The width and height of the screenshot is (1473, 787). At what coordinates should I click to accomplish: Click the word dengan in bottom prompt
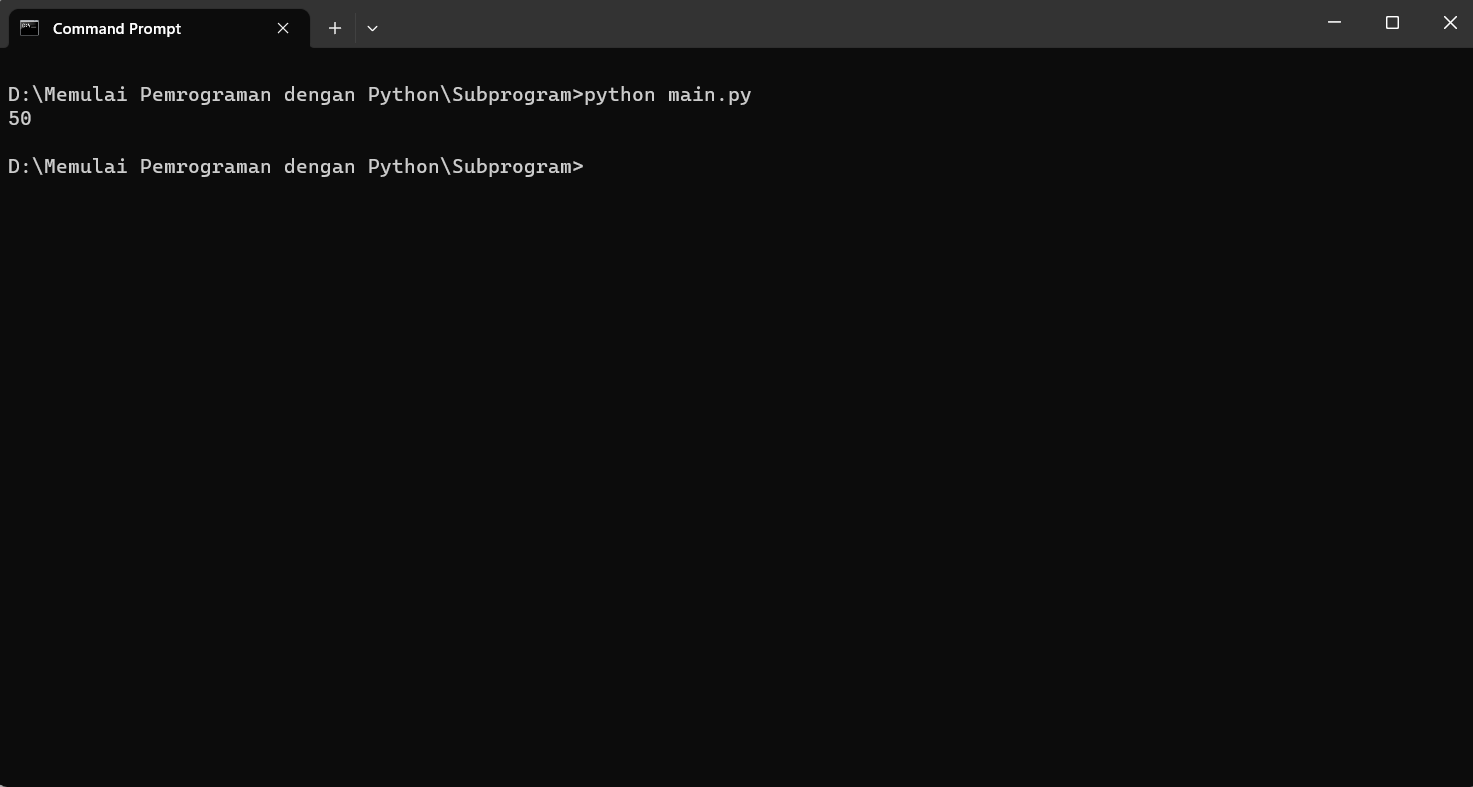(x=319, y=167)
